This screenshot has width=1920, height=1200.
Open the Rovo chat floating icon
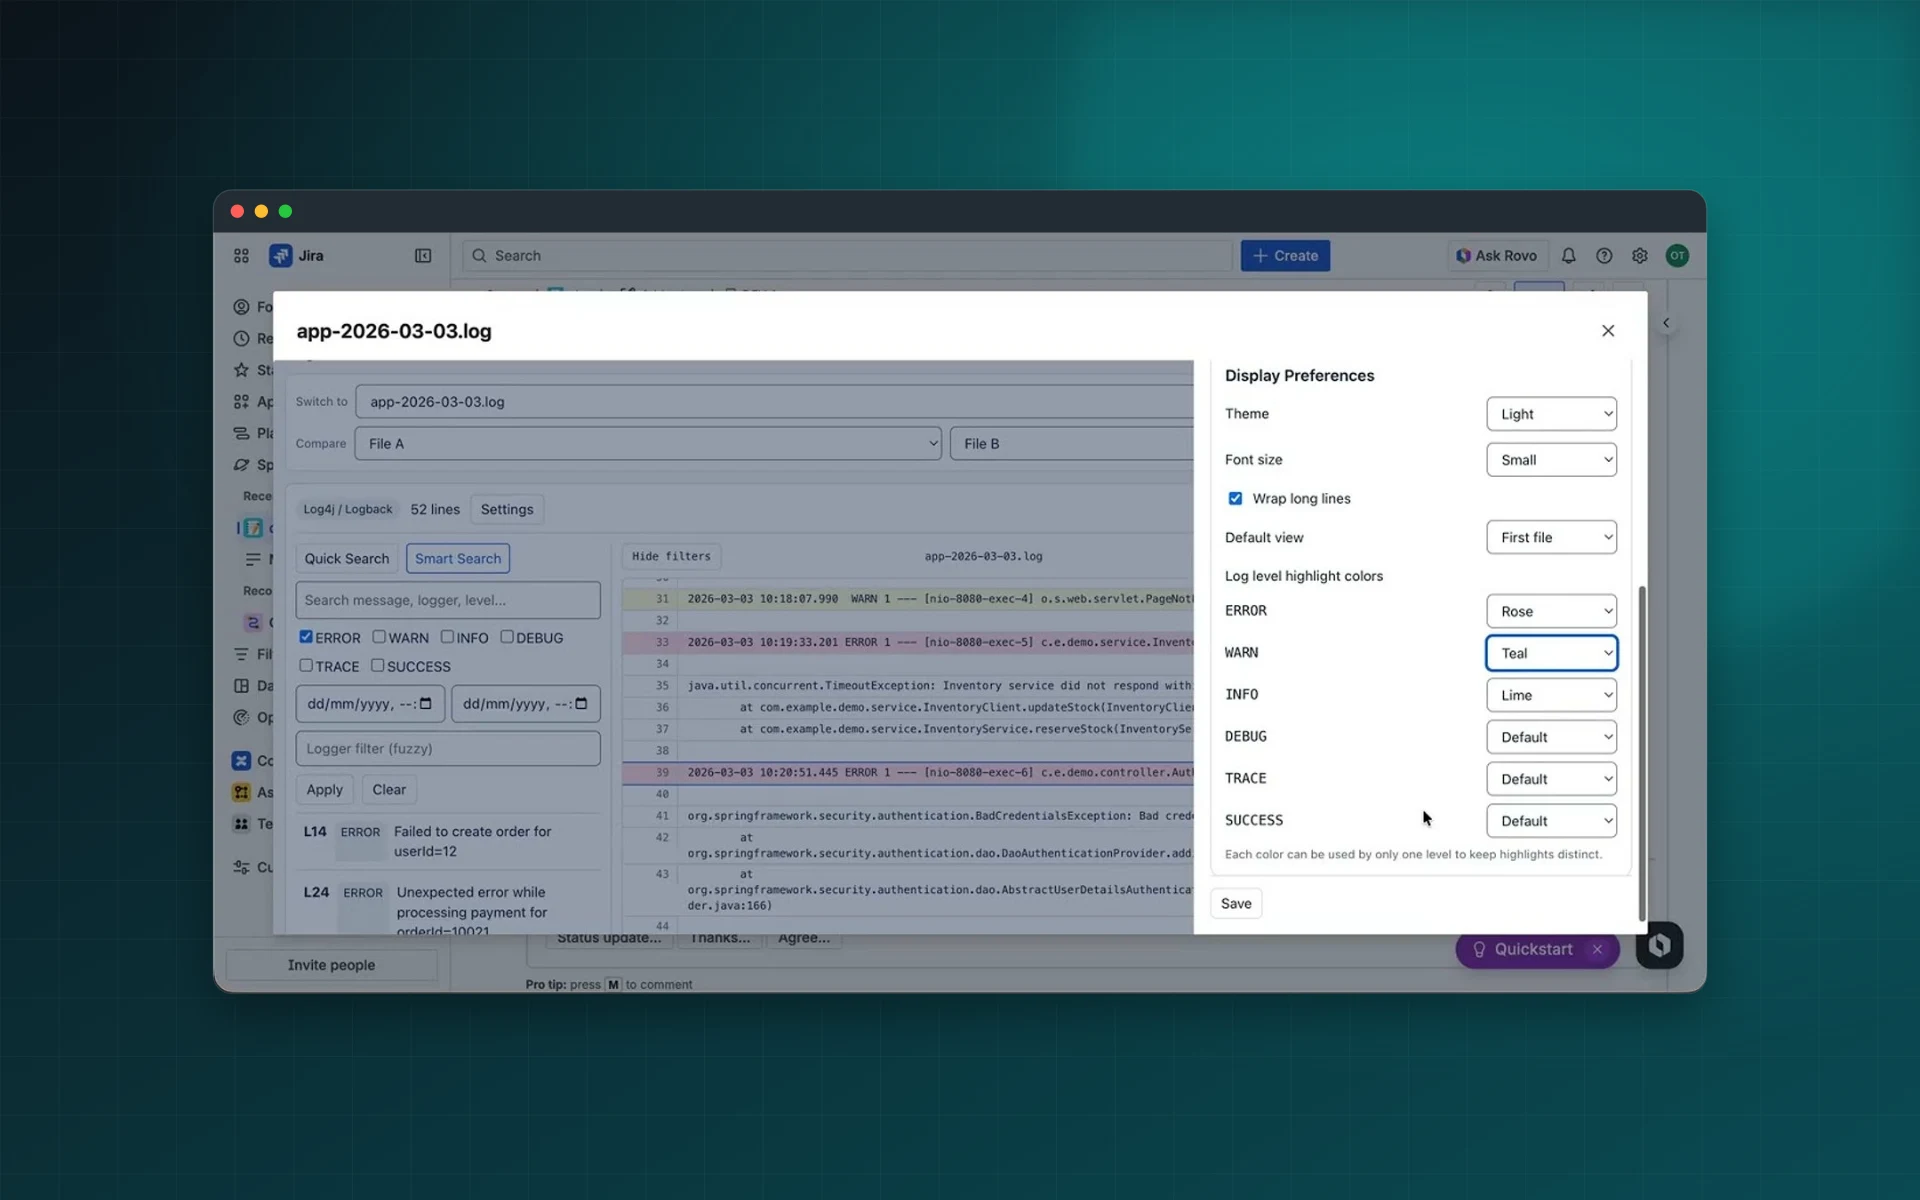[x=1659, y=945]
